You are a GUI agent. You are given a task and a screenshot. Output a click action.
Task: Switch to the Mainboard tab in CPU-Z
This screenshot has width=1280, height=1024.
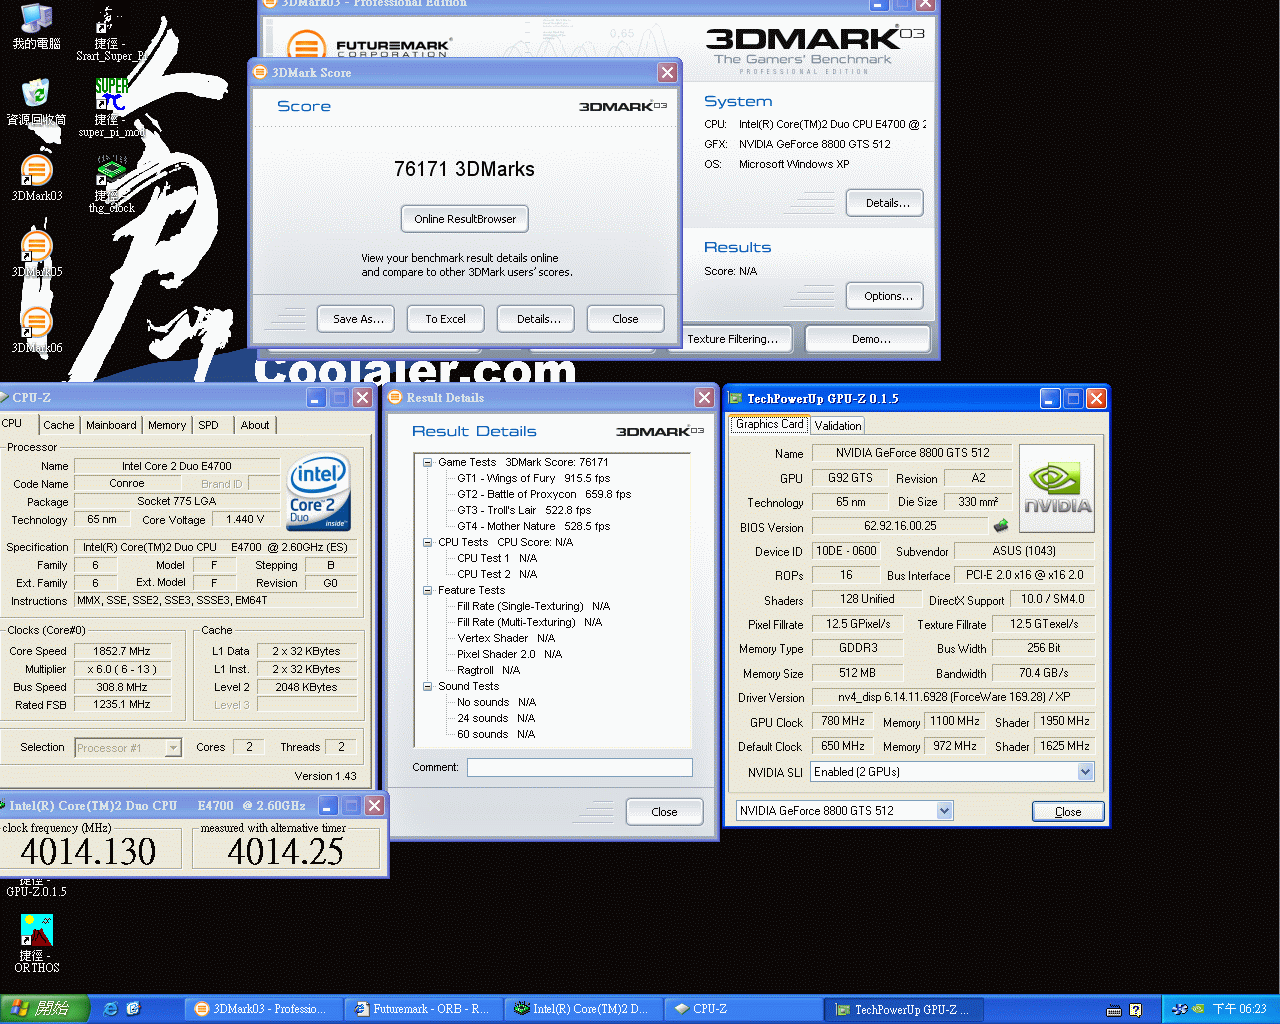pyautogui.click(x=111, y=425)
